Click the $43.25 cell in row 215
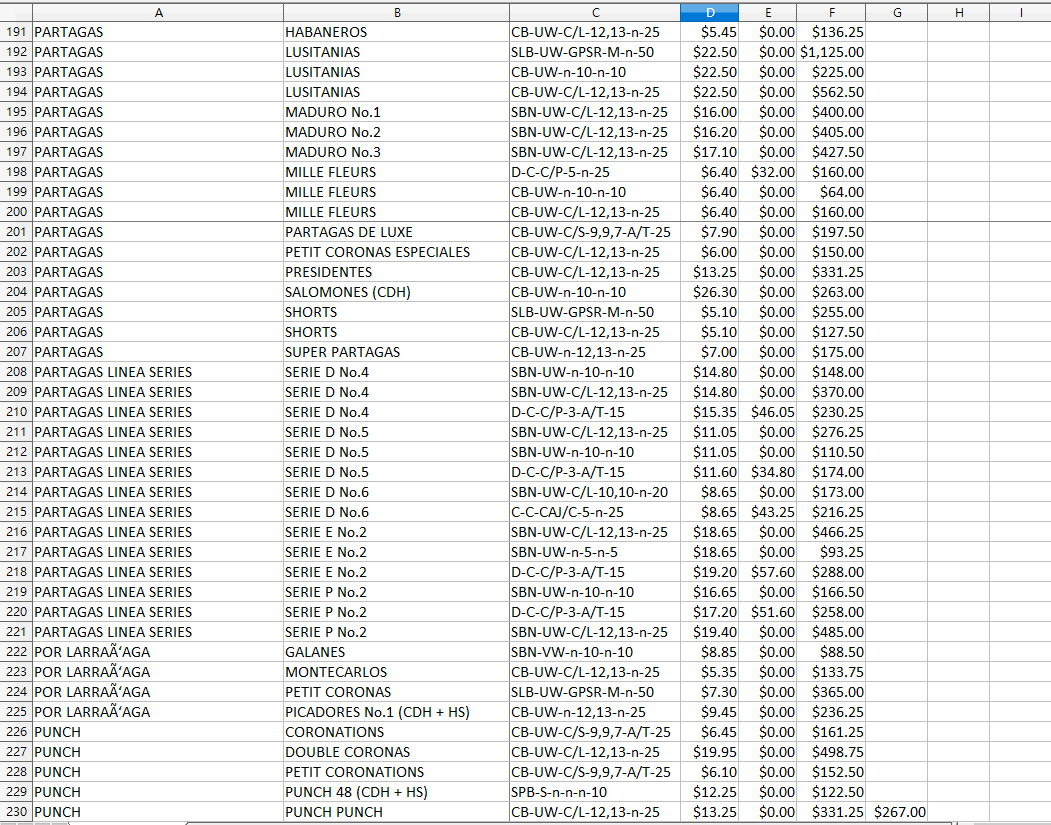1051x825 pixels. [768, 512]
